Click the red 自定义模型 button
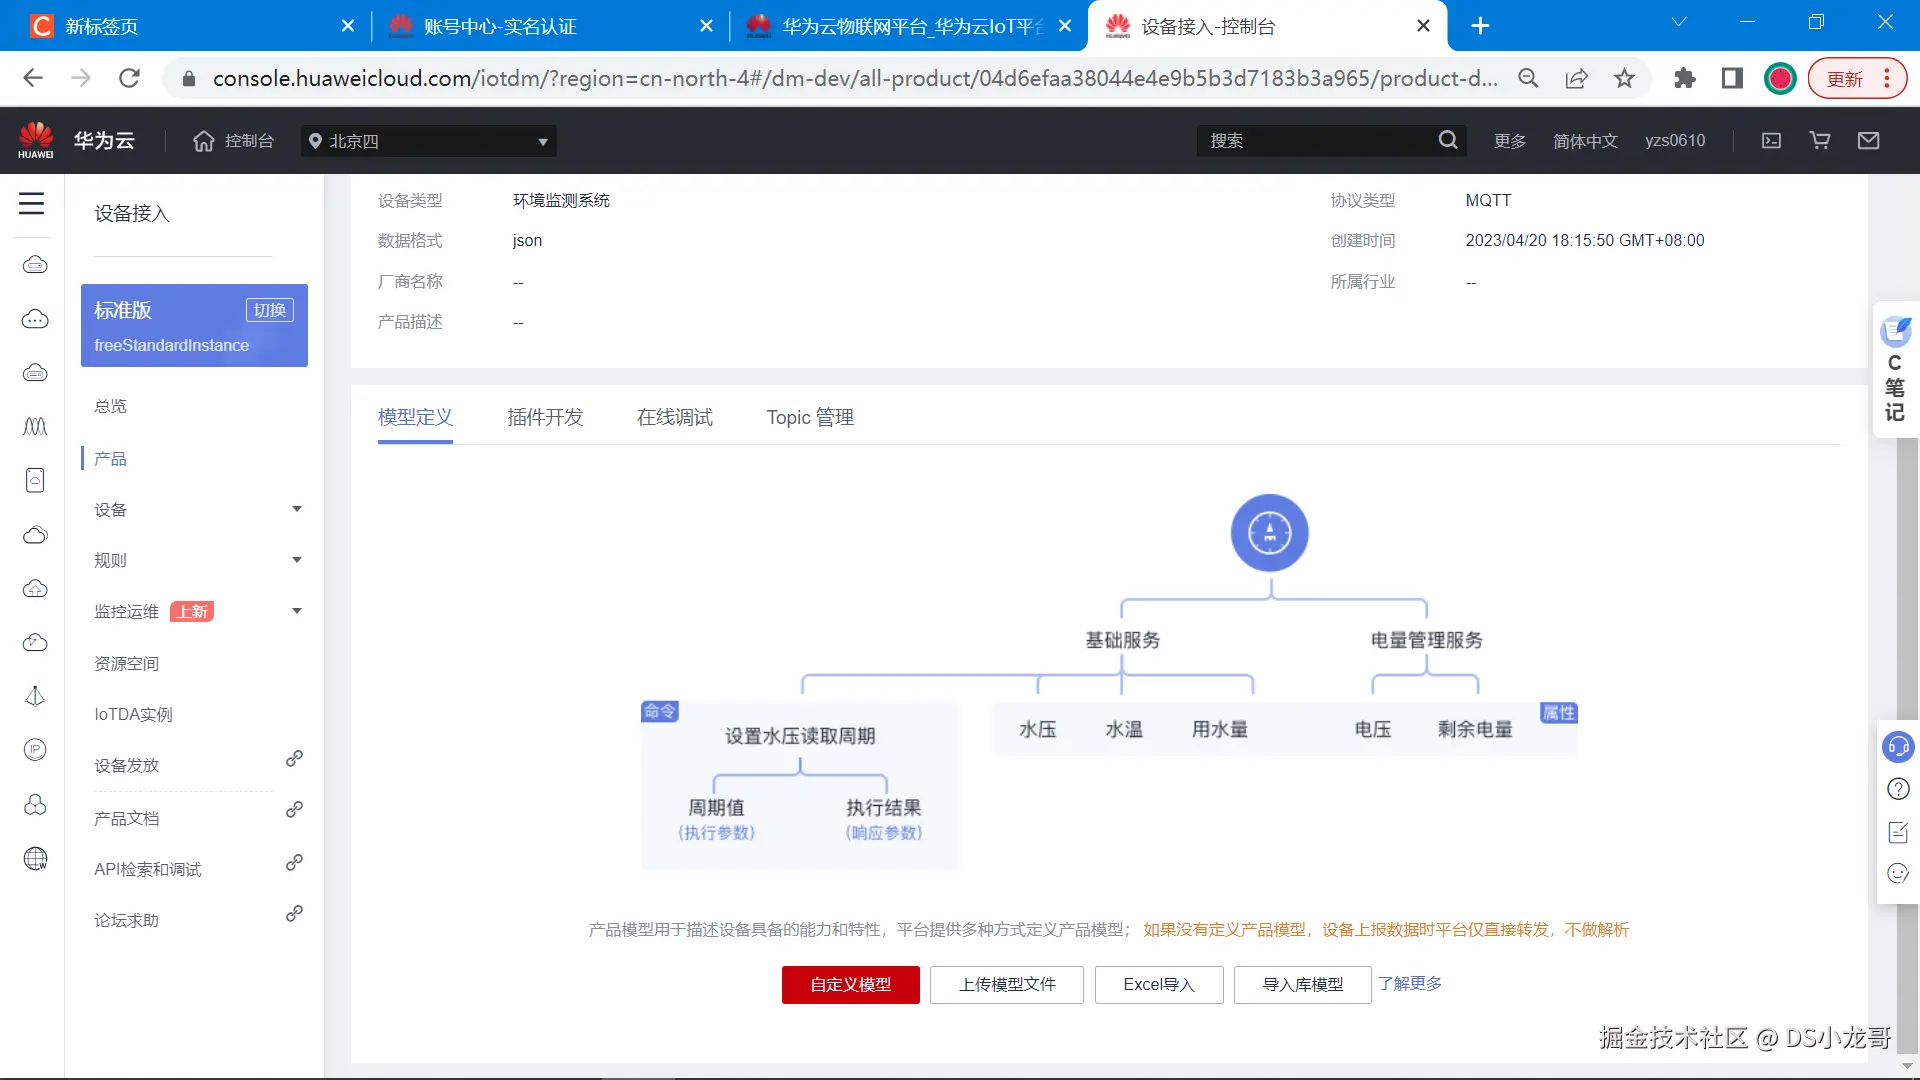 (x=850, y=985)
